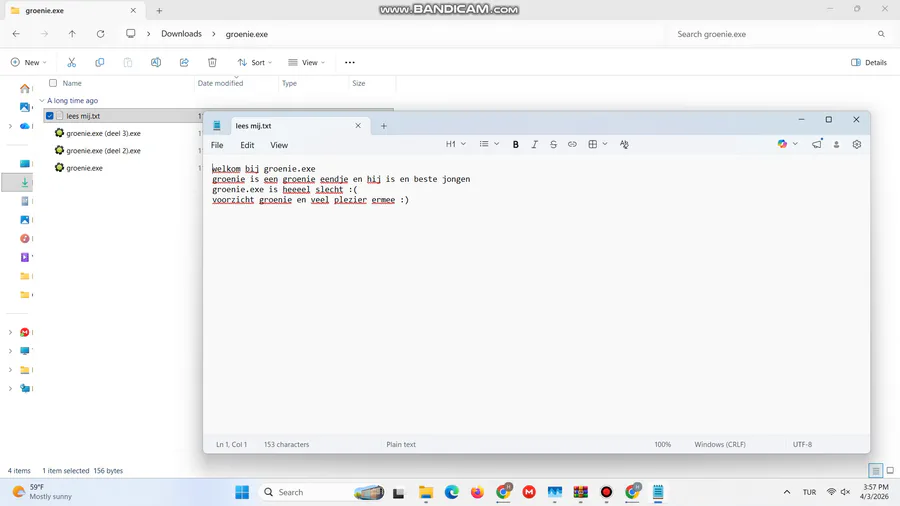Open Notepad settings gear
Image resolution: width=900 pixels, height=506 pixels.
[857, 145]
